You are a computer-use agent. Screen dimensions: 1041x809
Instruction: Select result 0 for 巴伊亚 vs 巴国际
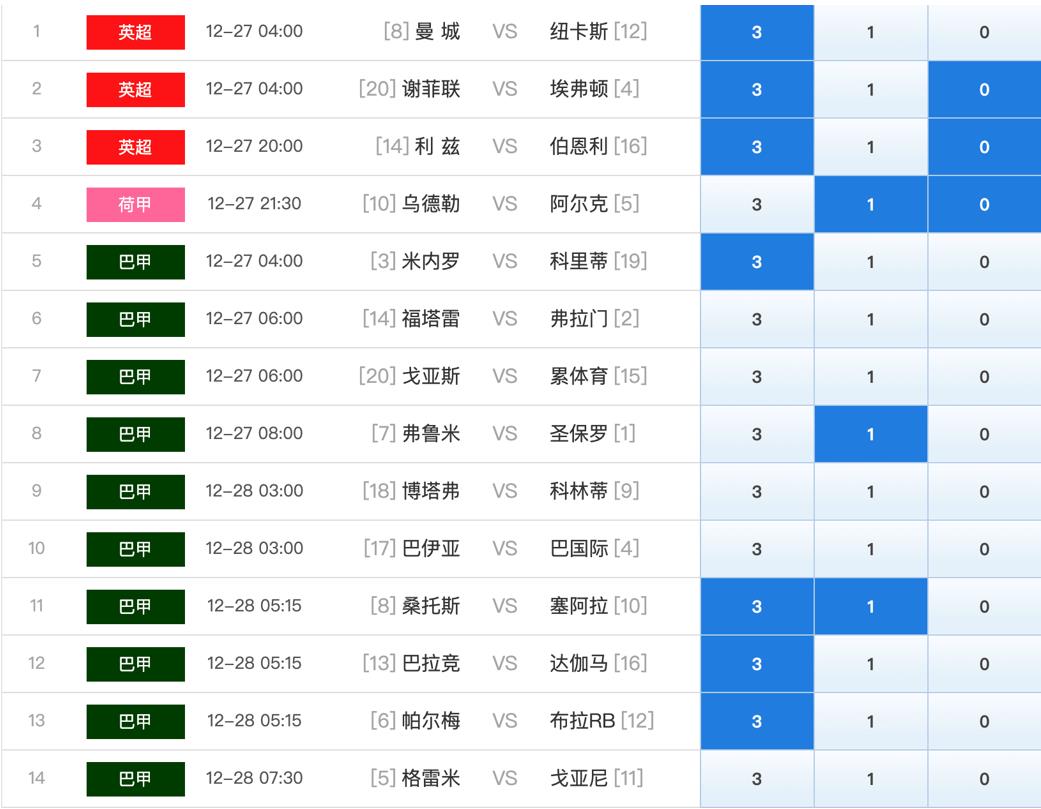point(985,549)
